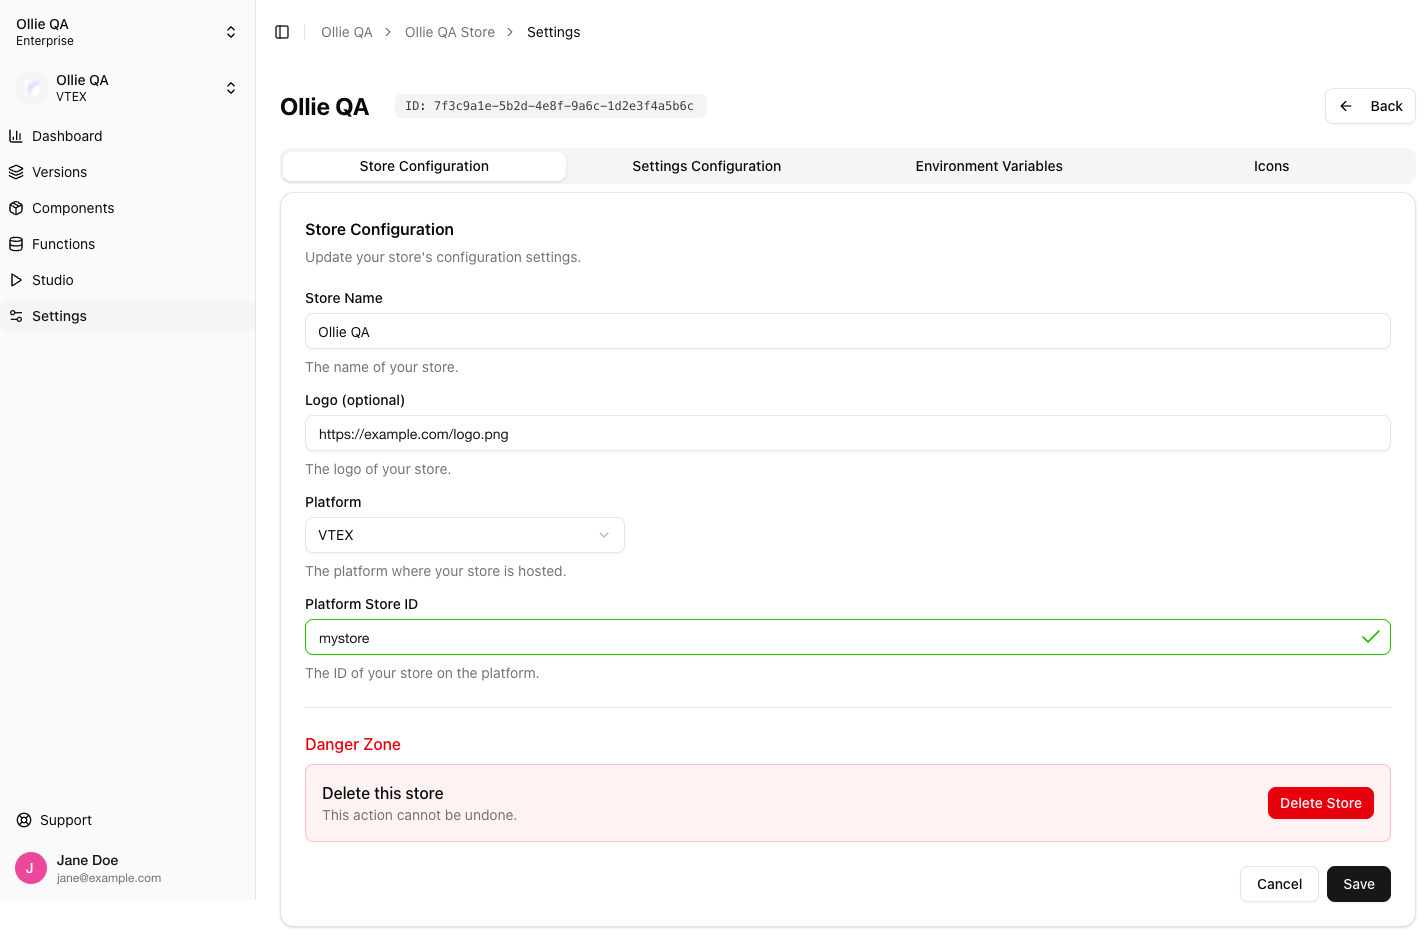Click the Danger Zone heading
The height and width of the screenshot is (951, 1425).
click(x=353, y=744)
